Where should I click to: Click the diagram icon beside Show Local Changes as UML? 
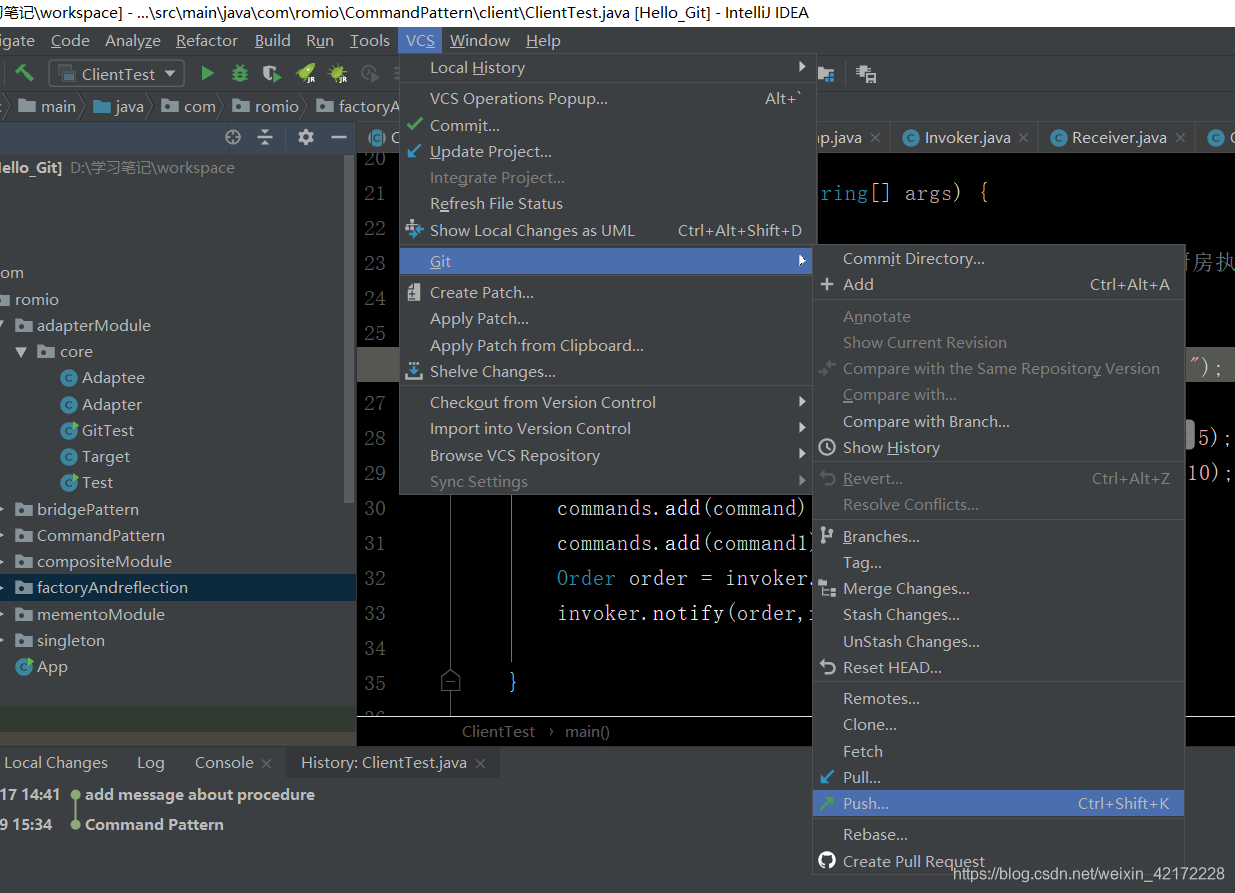tap(414, 230)
